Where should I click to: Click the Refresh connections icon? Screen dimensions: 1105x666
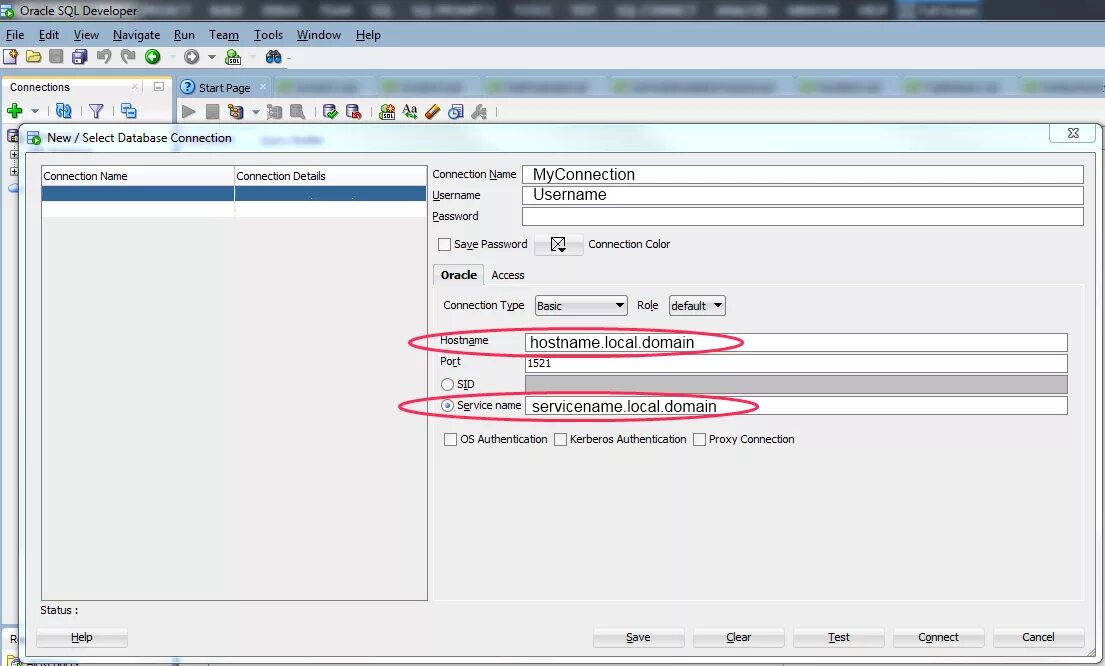[63, 111]
